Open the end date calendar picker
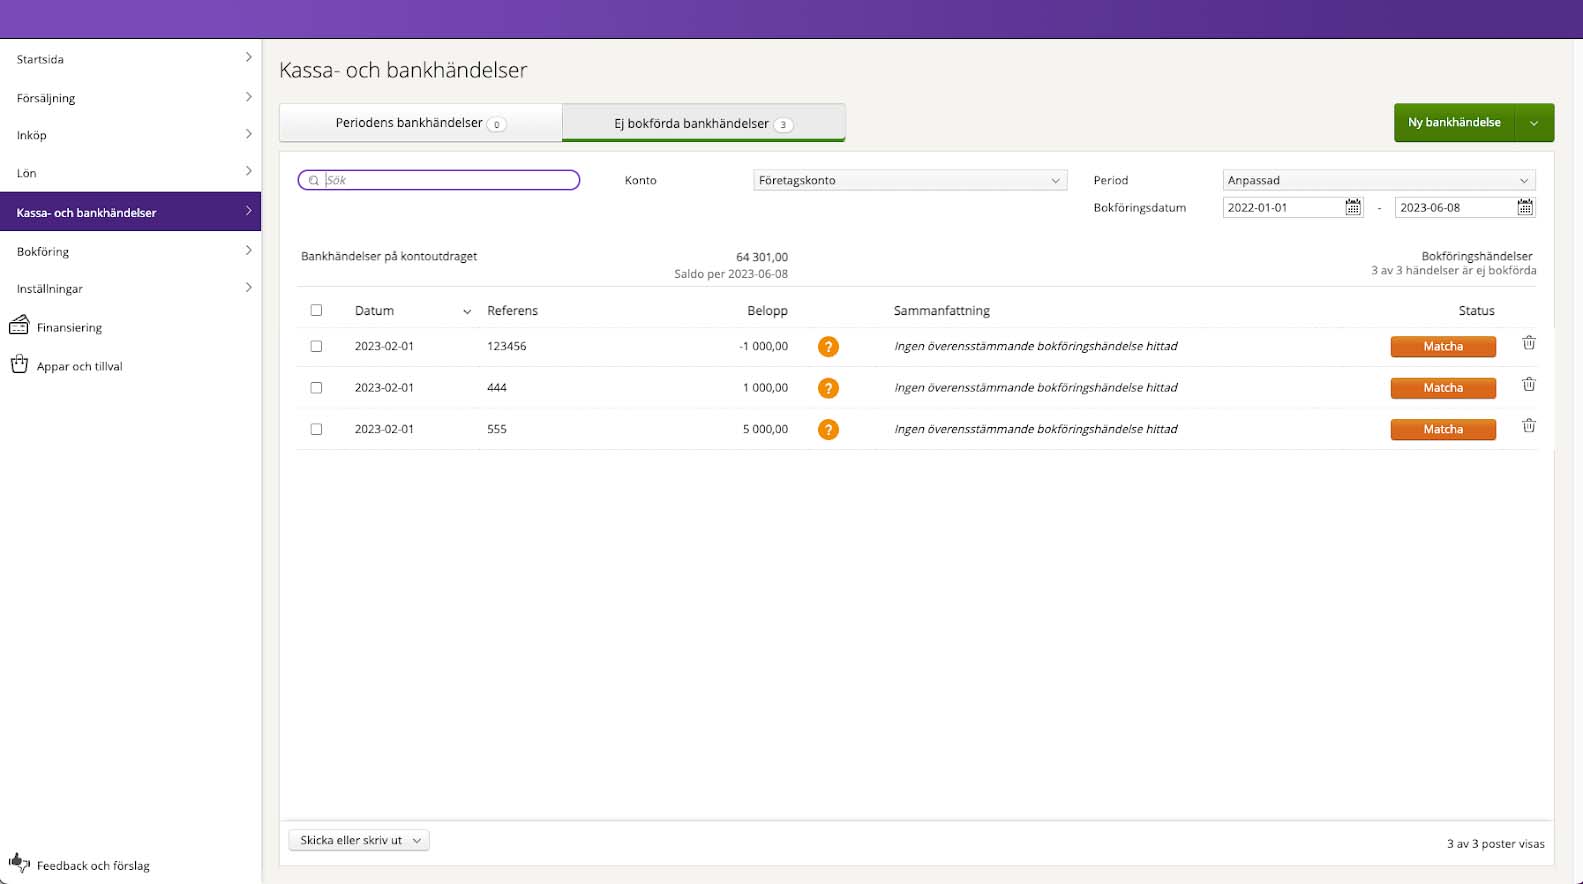This screenshot has width=1583, height=884. 1525,207
